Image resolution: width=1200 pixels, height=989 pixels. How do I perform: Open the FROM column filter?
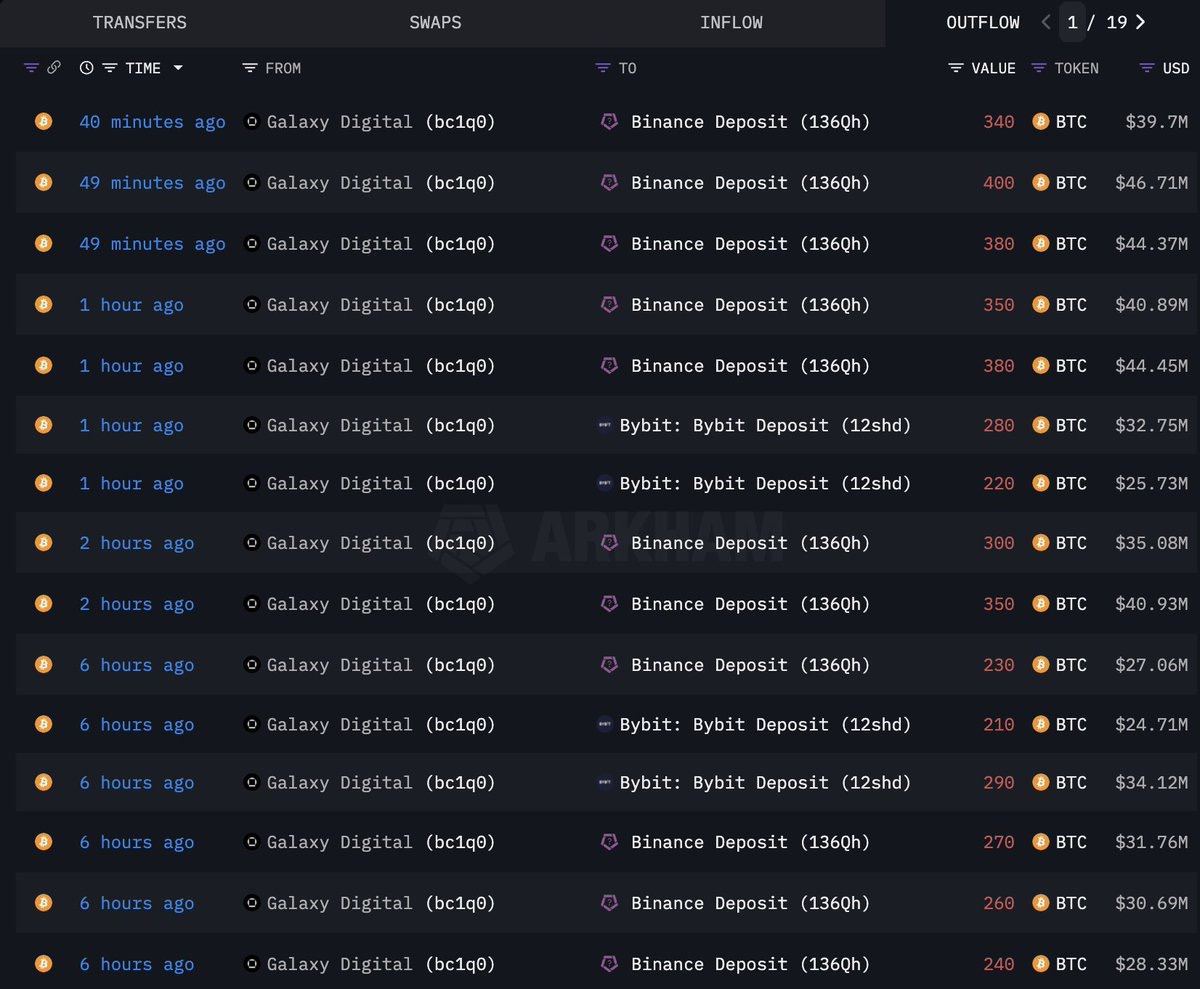click(x=250, y=68)
